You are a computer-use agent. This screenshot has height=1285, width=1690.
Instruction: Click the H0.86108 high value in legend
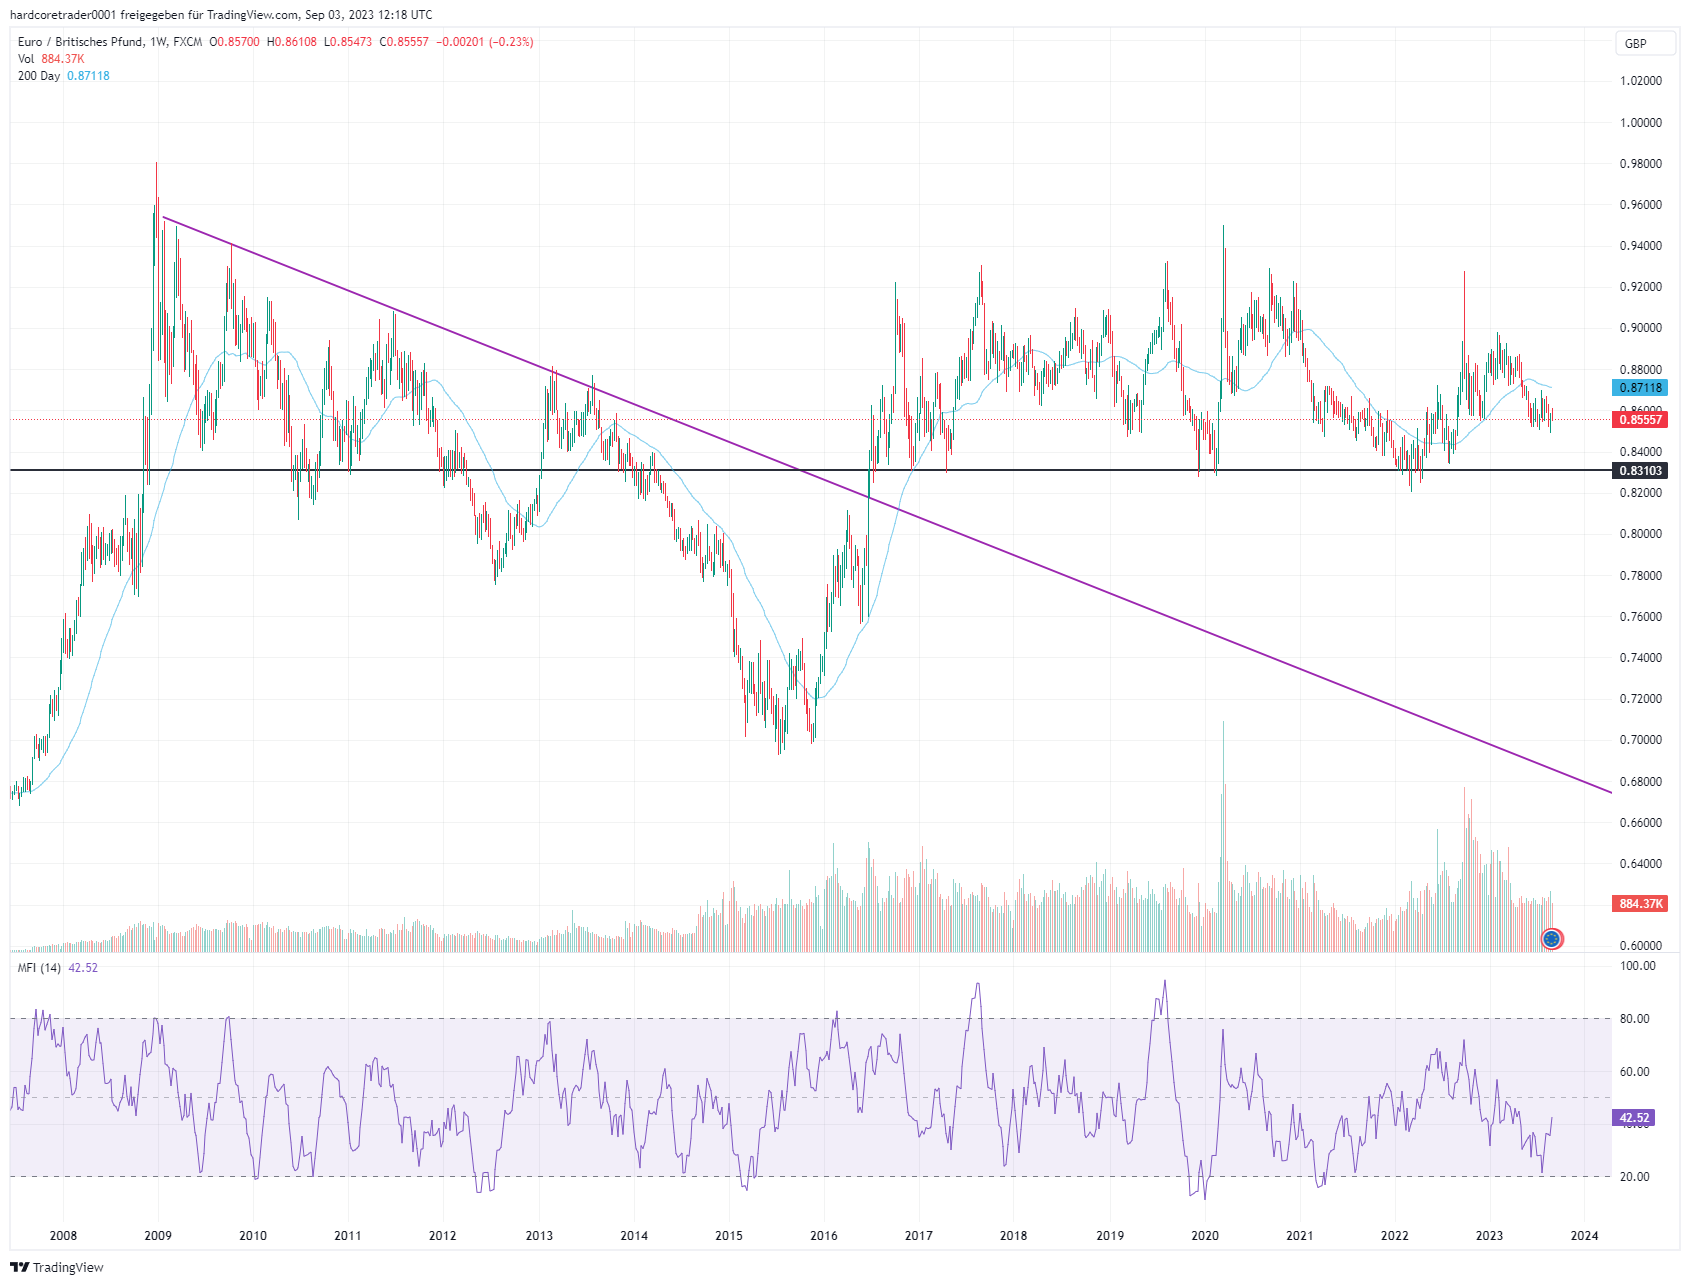[x=291, y=42]
